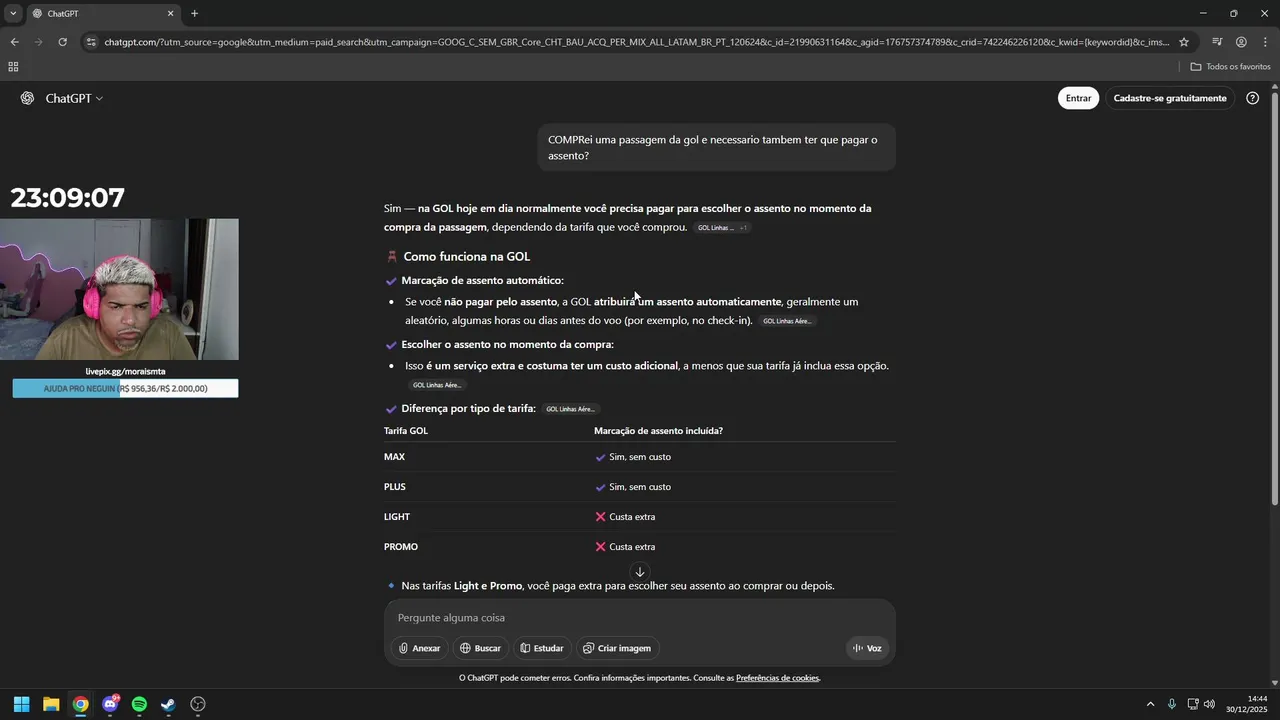Focus the Pergunte alguma coisa input

640,618
